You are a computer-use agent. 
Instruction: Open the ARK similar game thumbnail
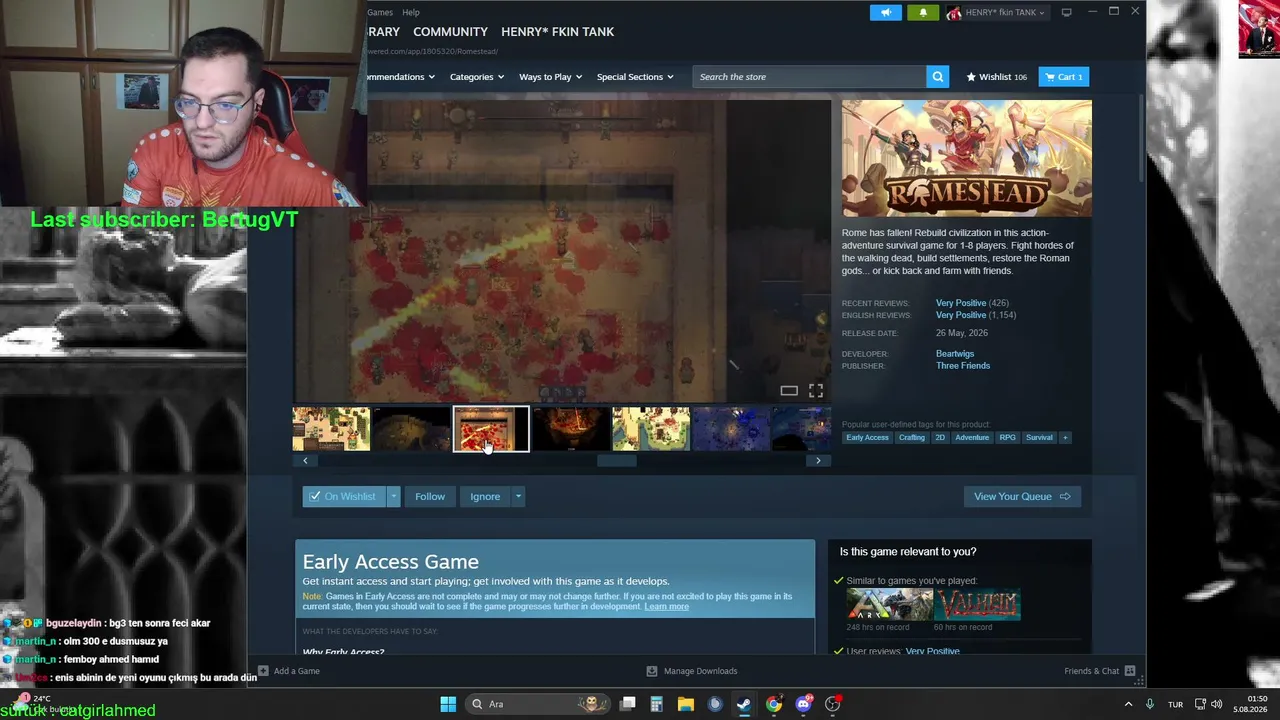click(890, 604)
